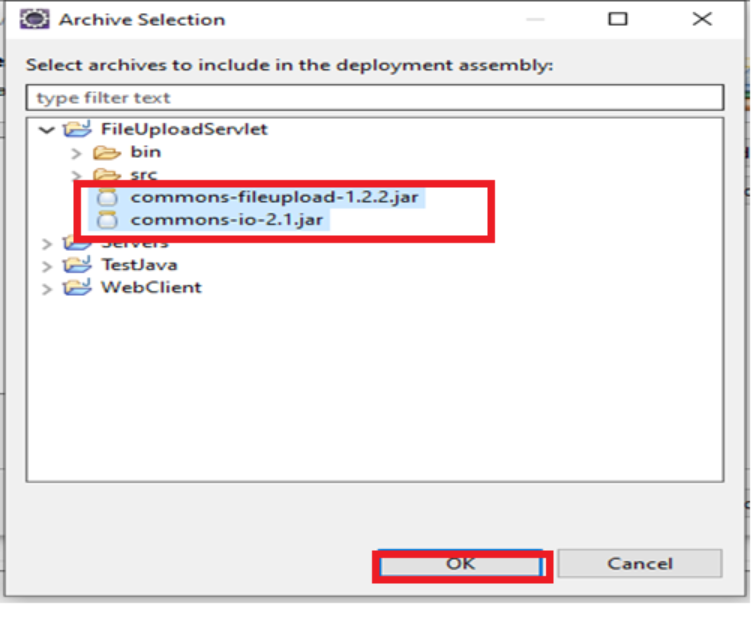Expand the TestJava project node

46,266
